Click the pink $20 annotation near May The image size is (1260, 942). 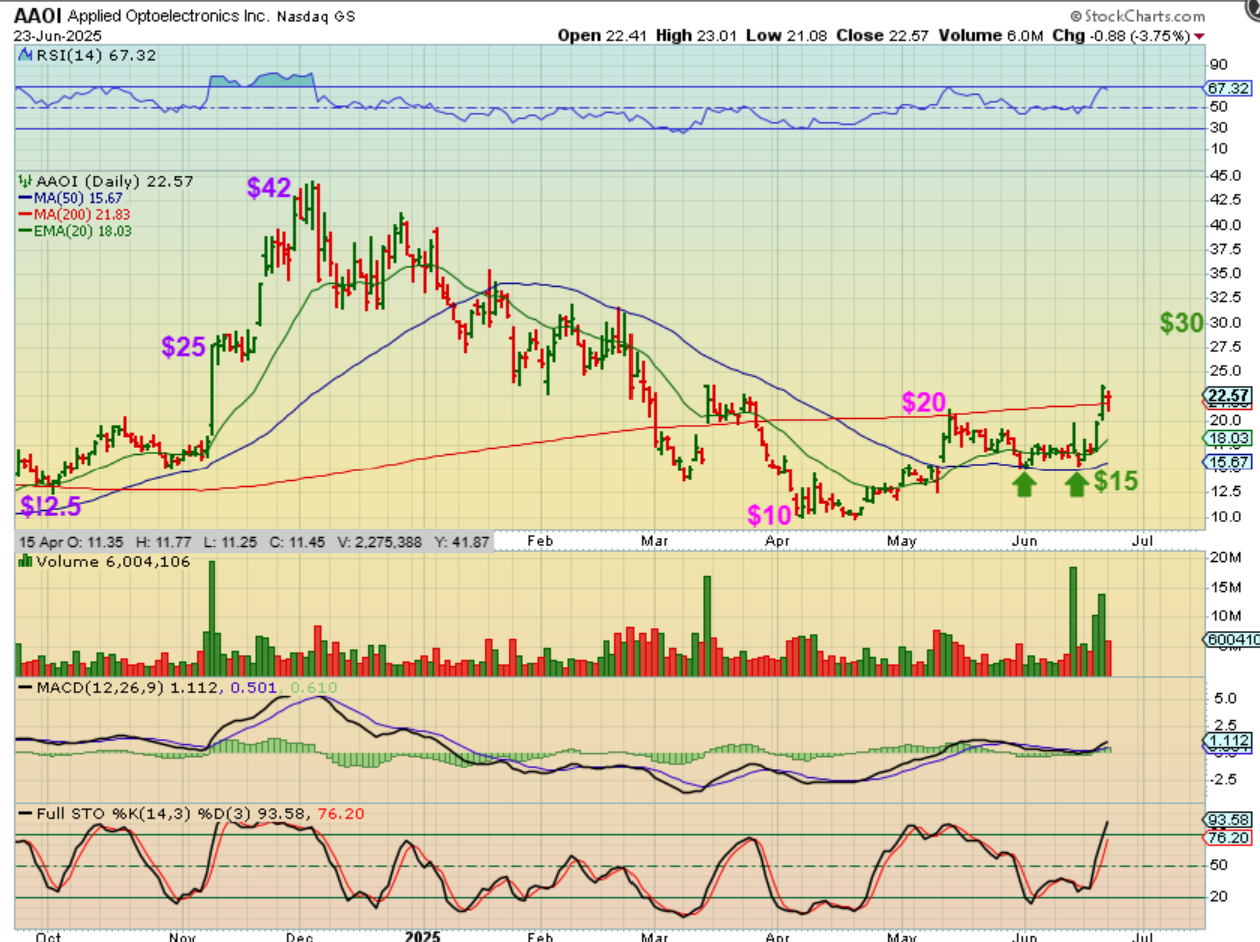(x=923, y=403)
